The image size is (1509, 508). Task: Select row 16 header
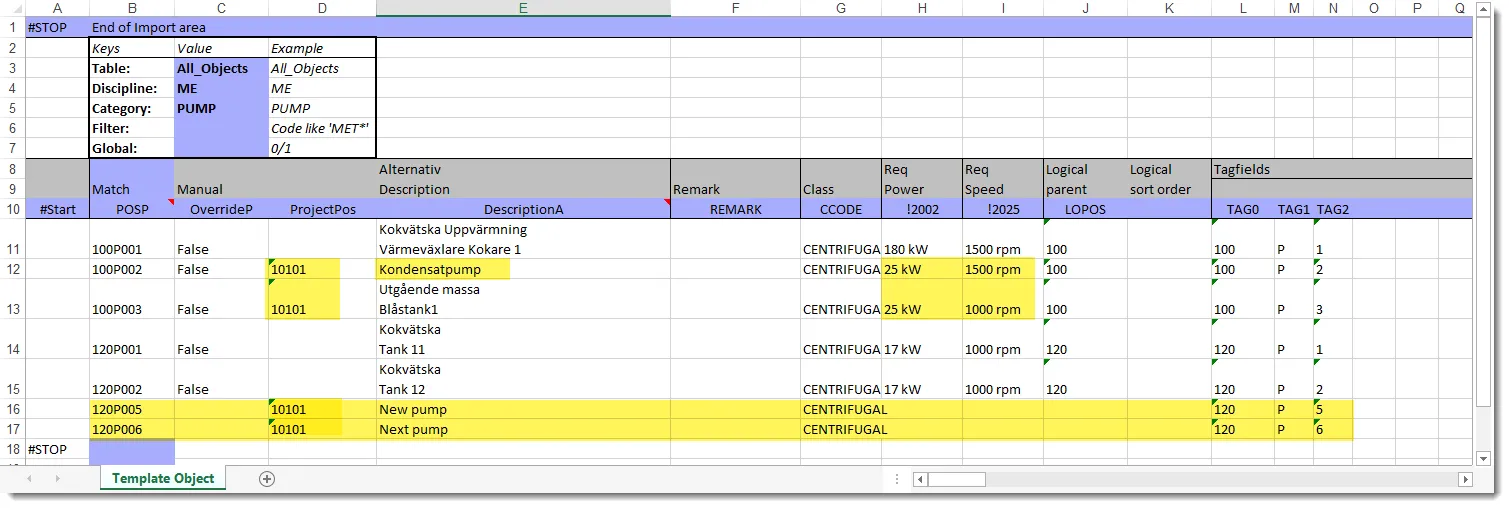click(x=13, y=409)
